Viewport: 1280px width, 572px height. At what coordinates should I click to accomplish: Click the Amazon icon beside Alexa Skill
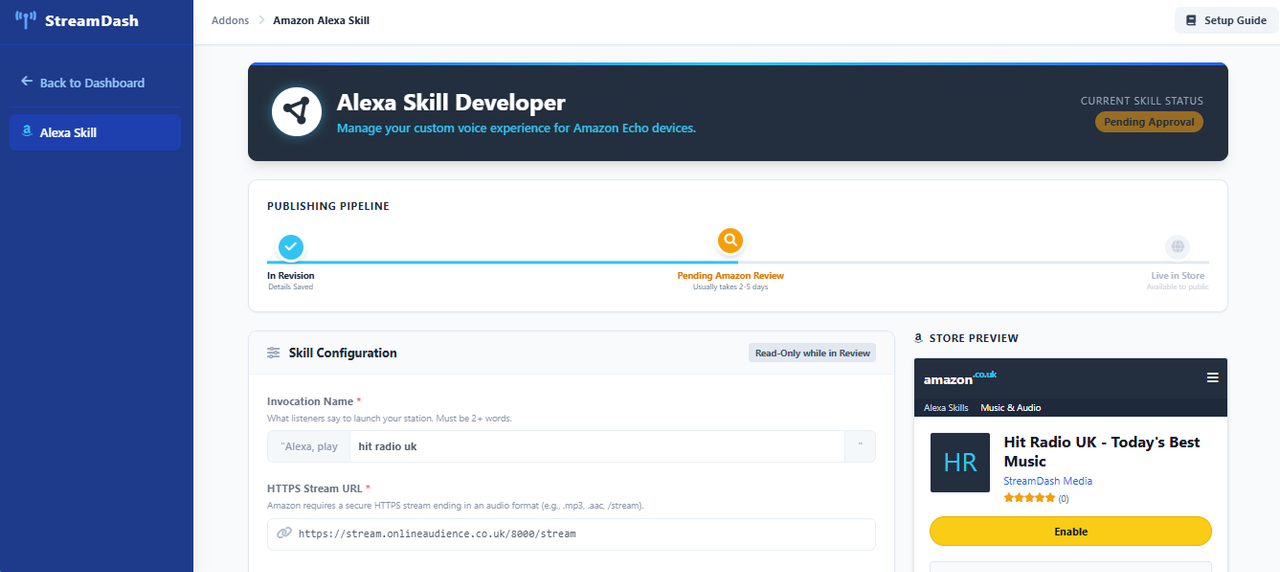[27, 132]
